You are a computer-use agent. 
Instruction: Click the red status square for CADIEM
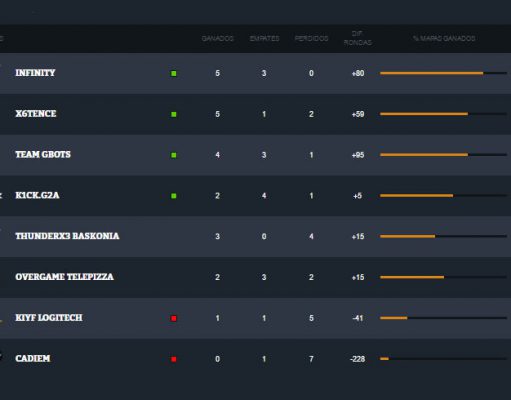pos(174,359)
